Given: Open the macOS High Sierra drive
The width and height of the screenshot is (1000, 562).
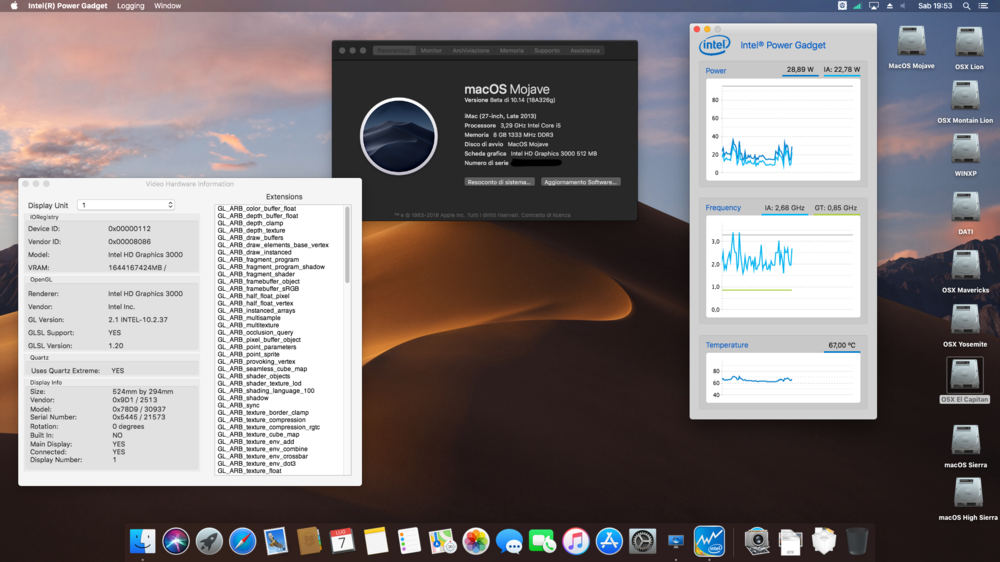Looking at the screenshot, I should (x=967, y=492).
